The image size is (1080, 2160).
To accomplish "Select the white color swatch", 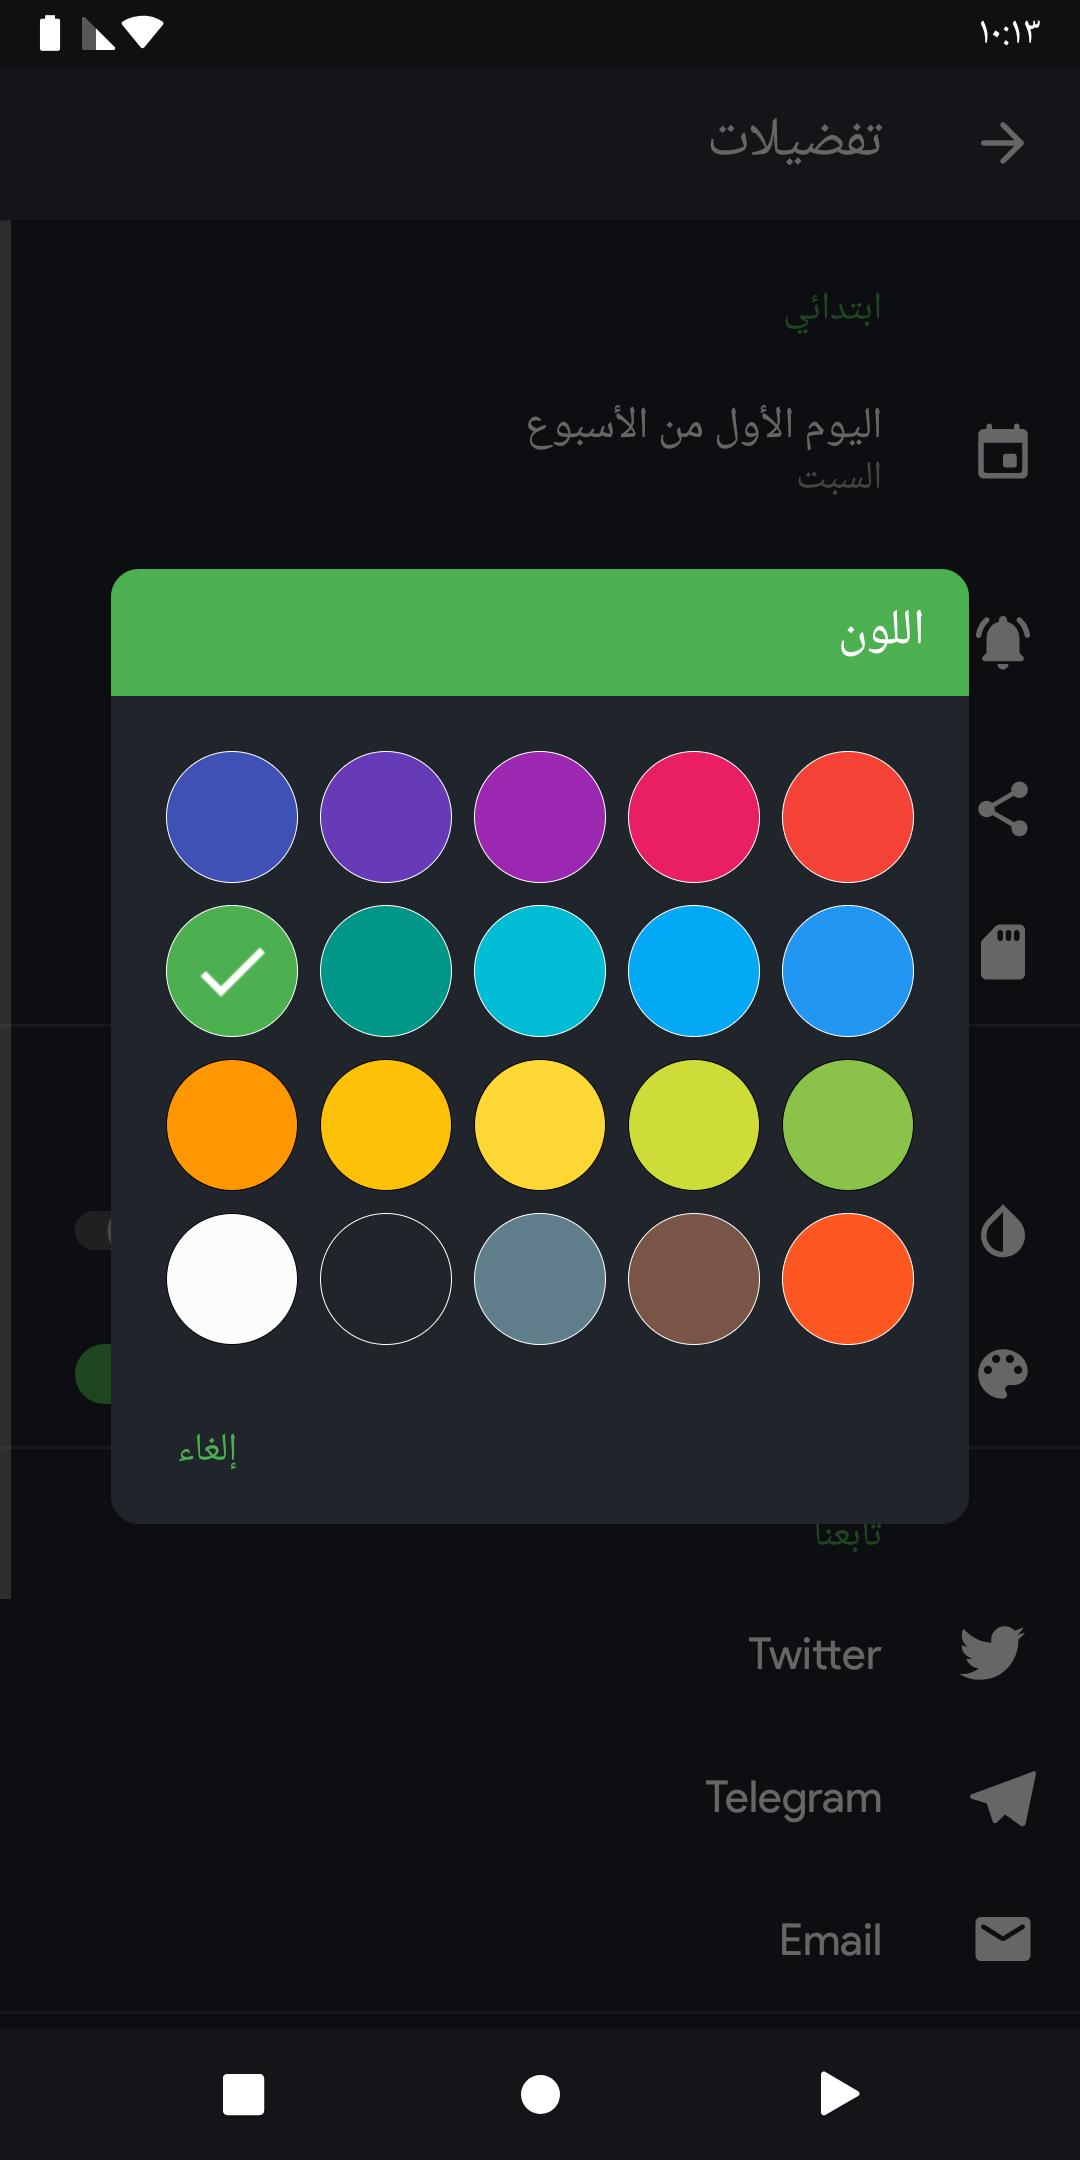I will click(232, 1279).
